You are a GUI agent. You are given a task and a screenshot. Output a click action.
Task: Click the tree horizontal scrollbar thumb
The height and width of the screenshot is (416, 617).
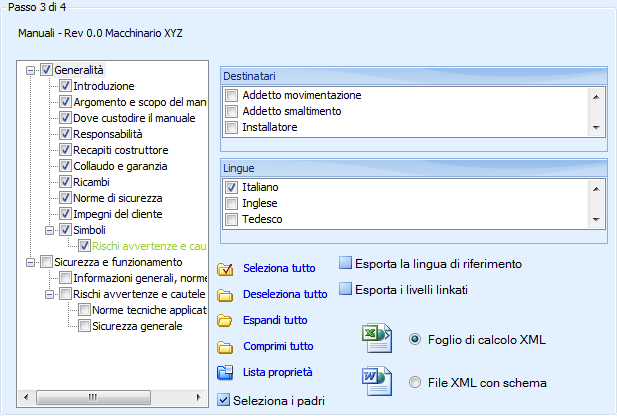(93, 397)
